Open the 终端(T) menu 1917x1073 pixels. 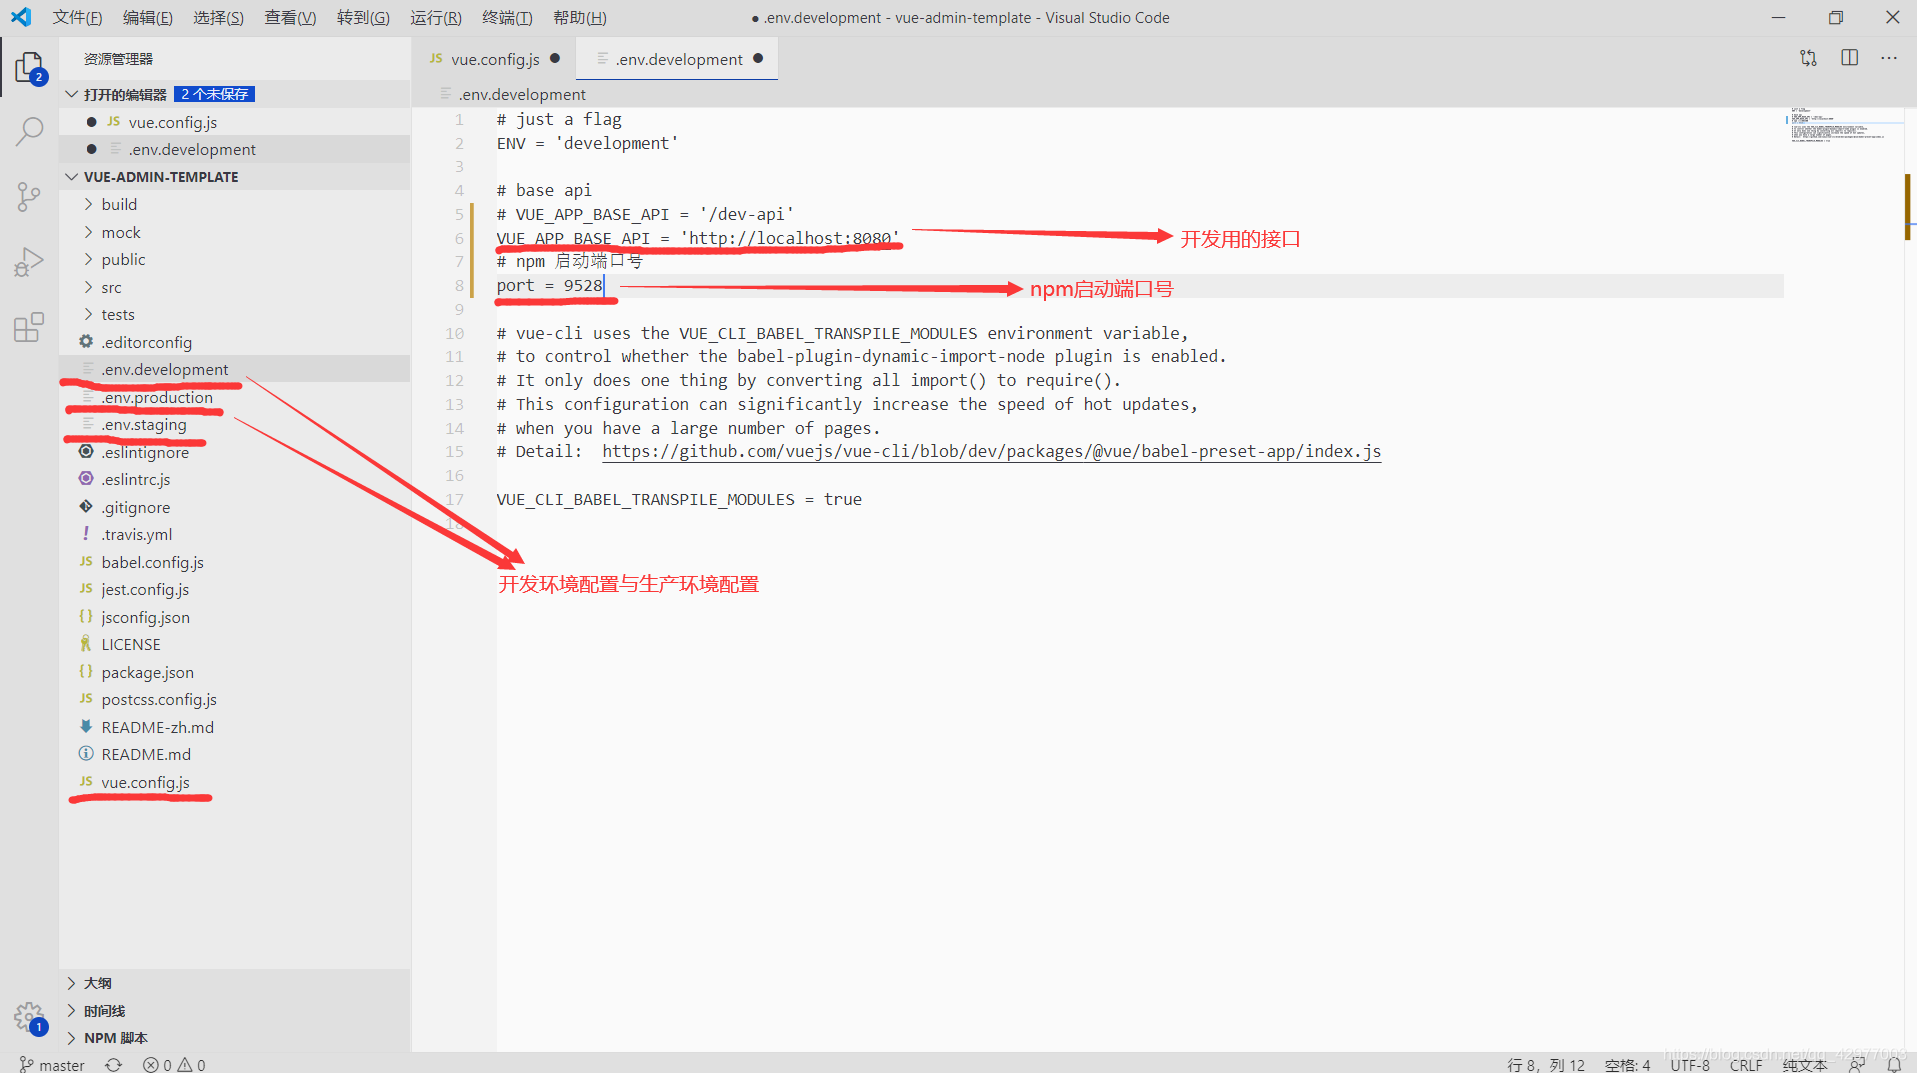507,17
